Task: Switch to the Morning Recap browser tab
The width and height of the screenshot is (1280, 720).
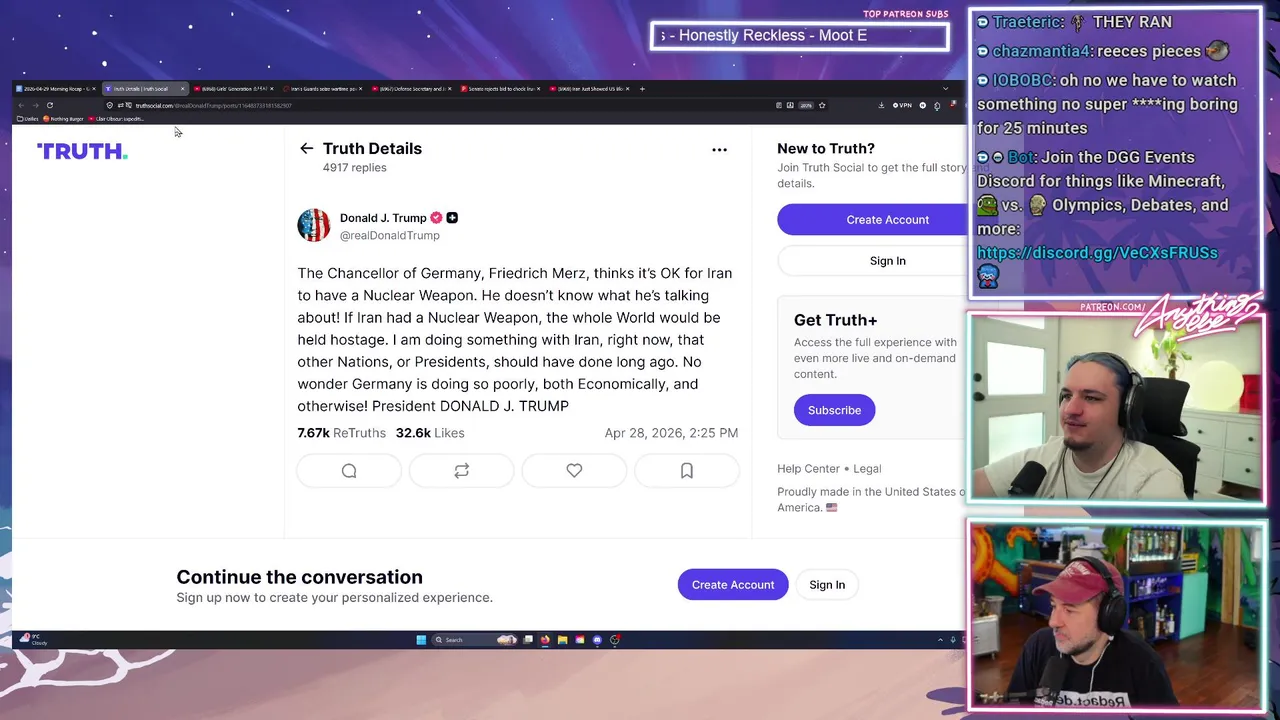Action: [55, 89]
